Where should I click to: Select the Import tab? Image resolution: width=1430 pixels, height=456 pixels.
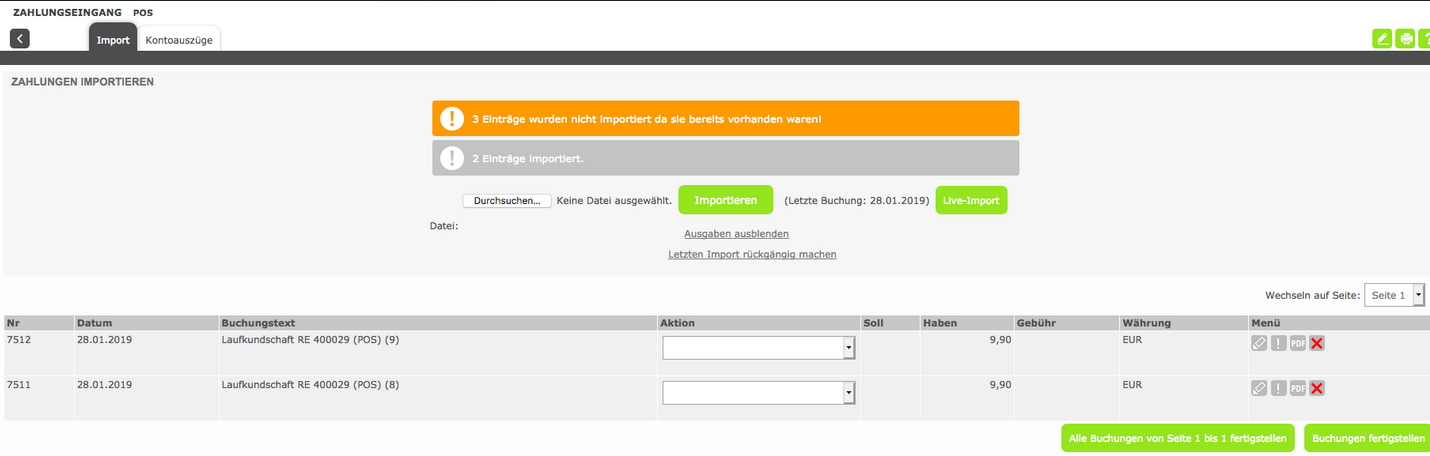[x=113, y=40]
